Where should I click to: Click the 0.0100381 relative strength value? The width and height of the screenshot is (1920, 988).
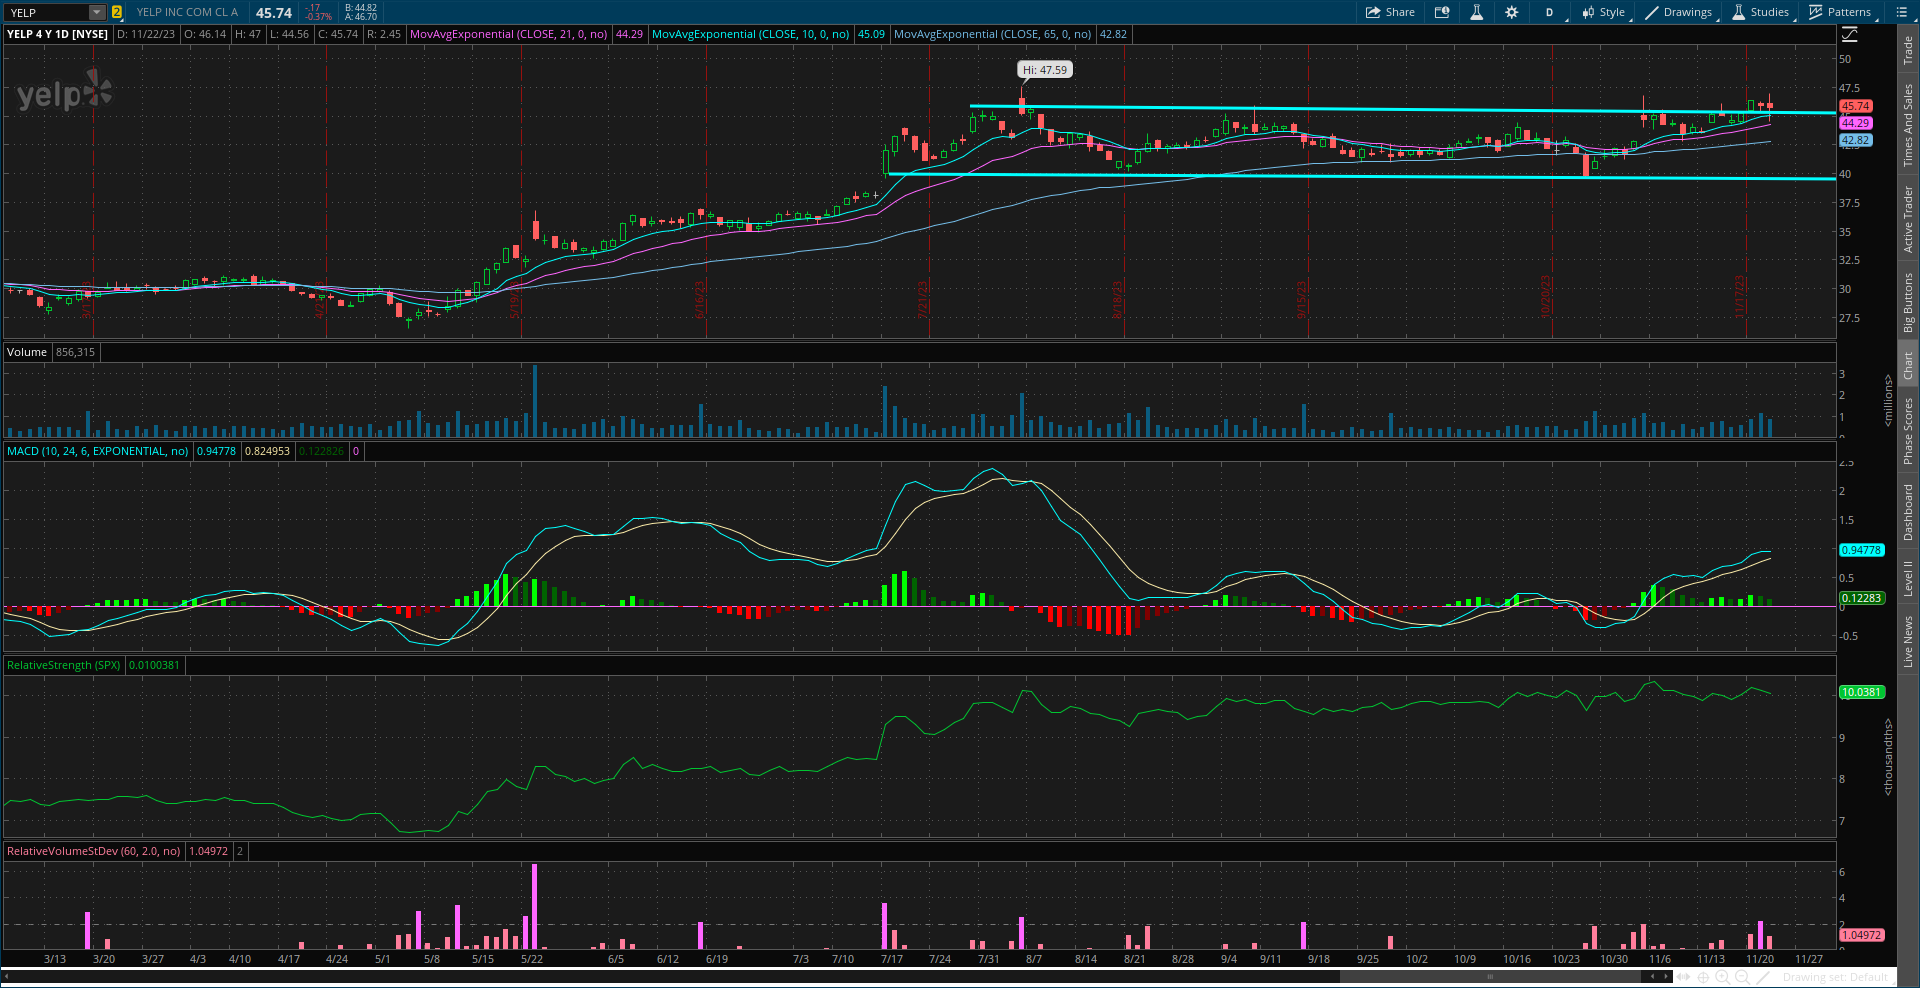point(154,665)
